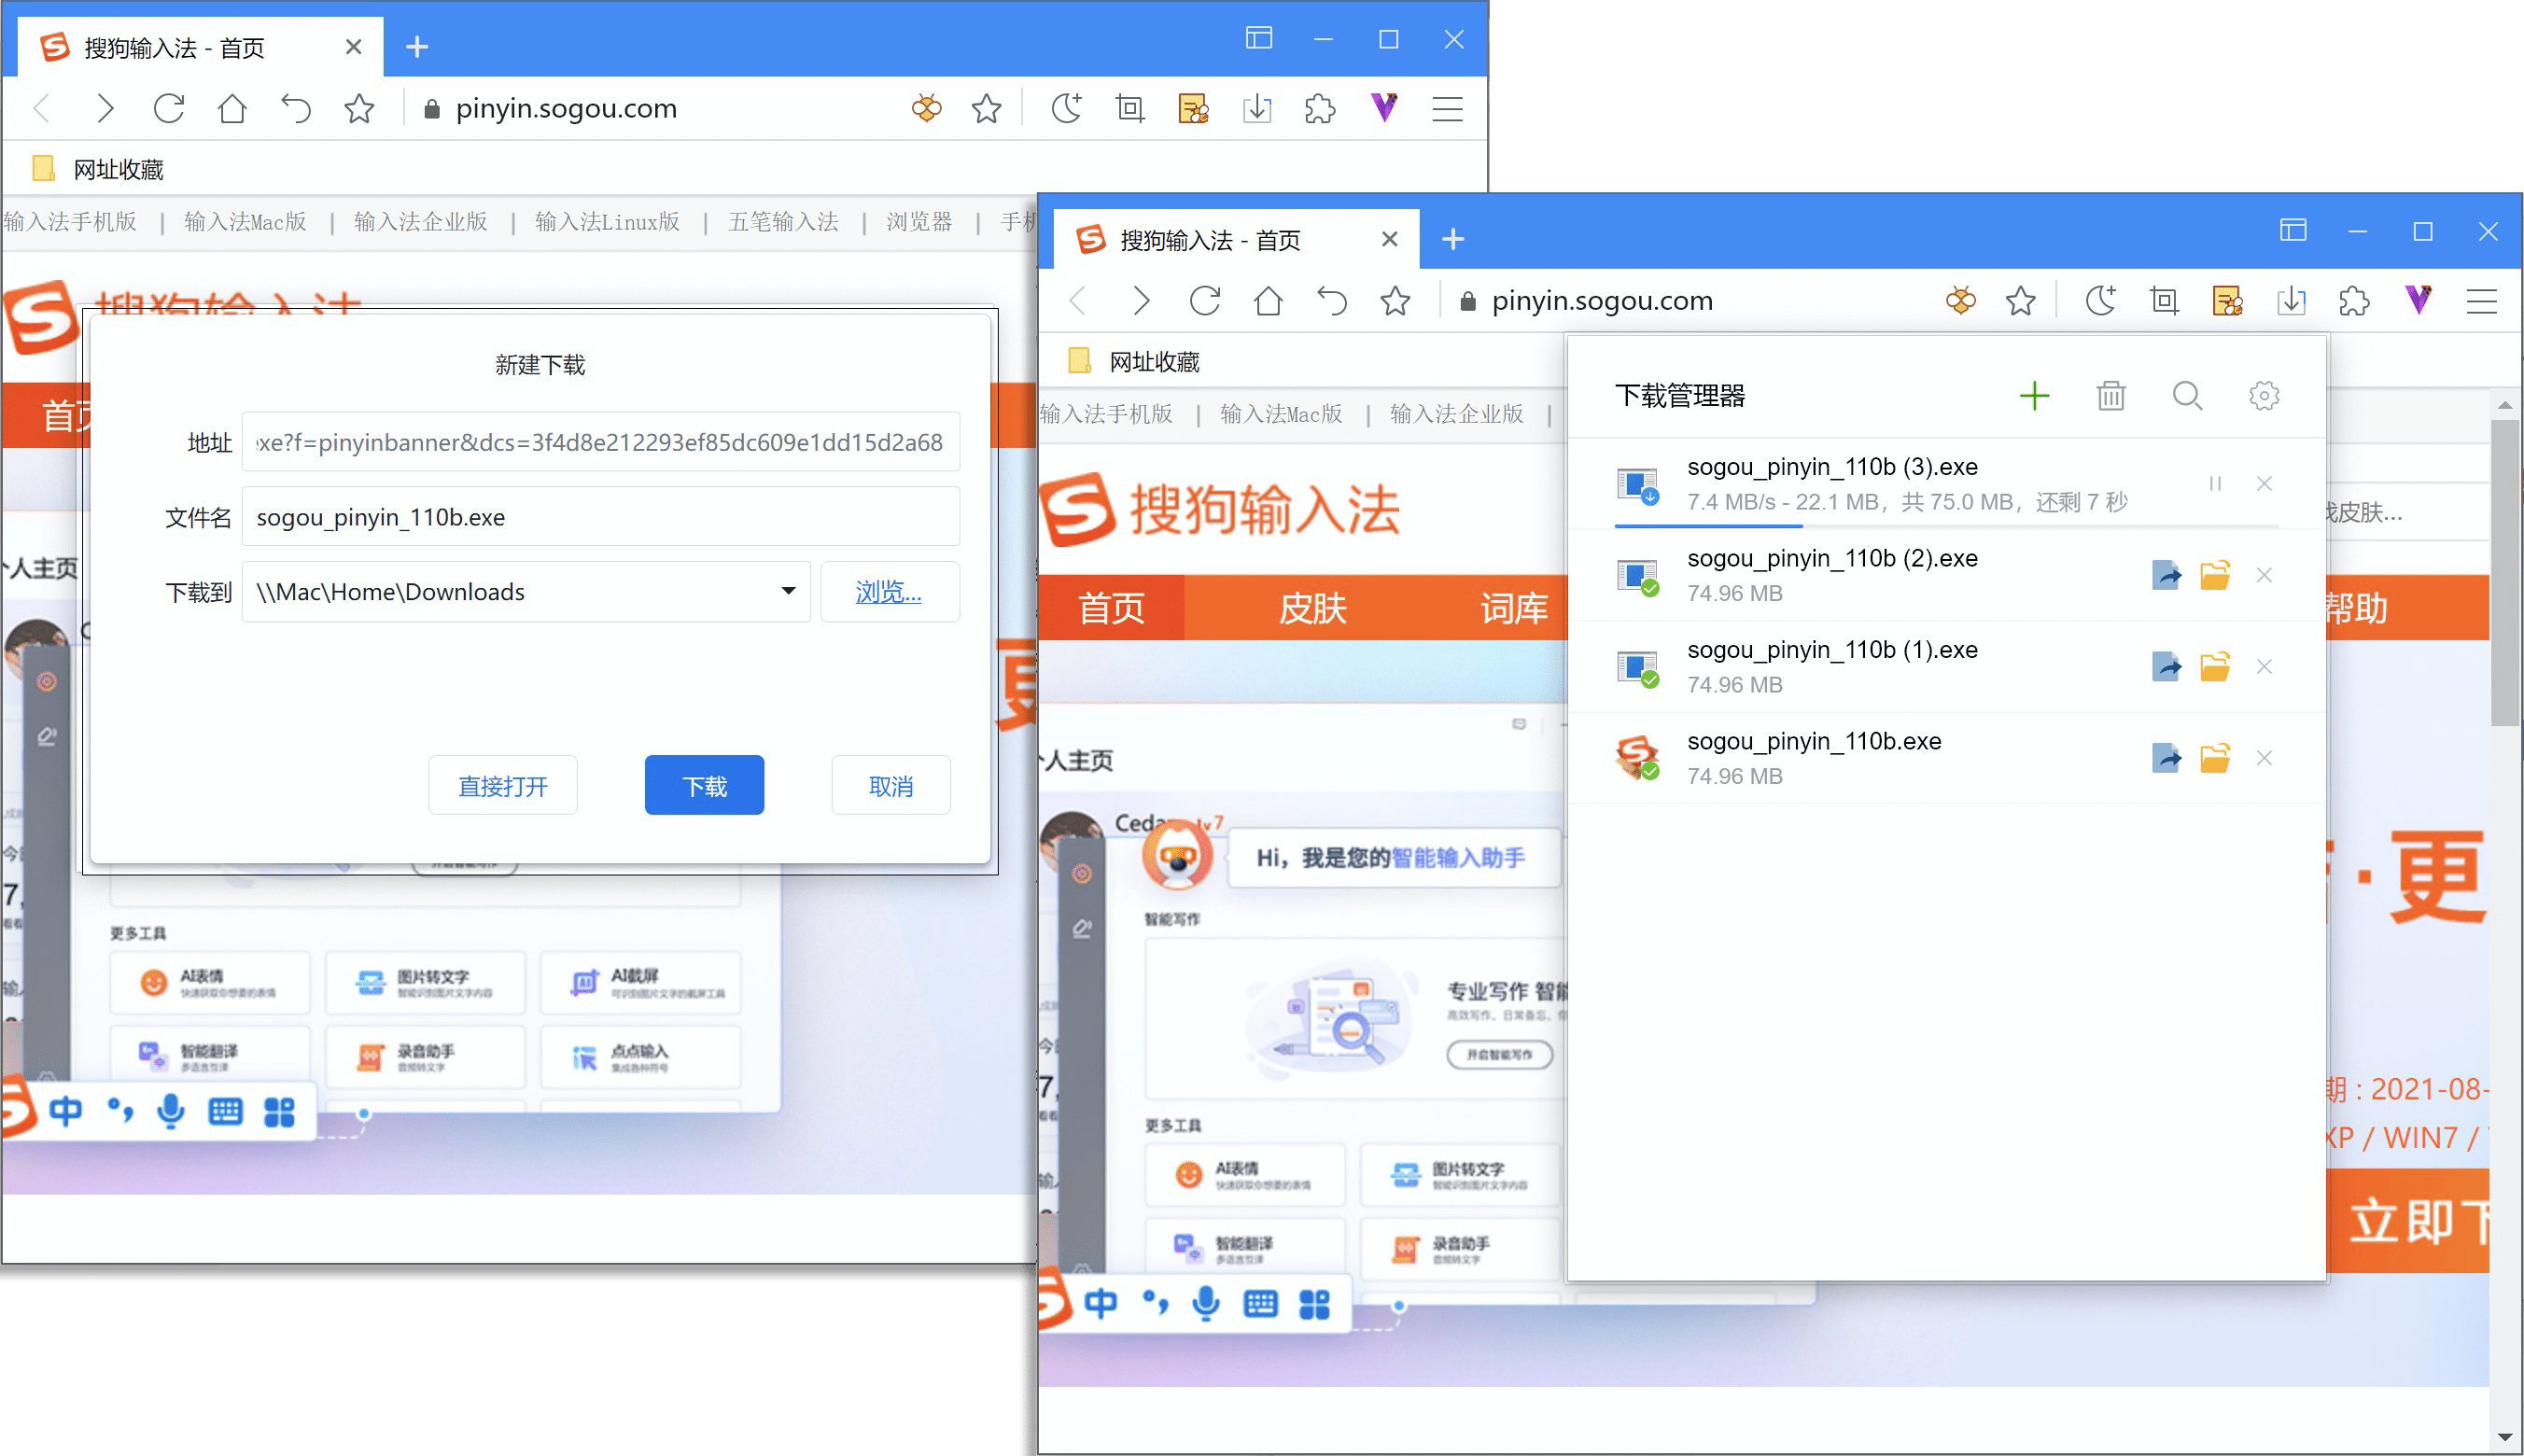Click the blue 下载 button
This screenshot has width=2524, height=1456.
click(705, 786)
